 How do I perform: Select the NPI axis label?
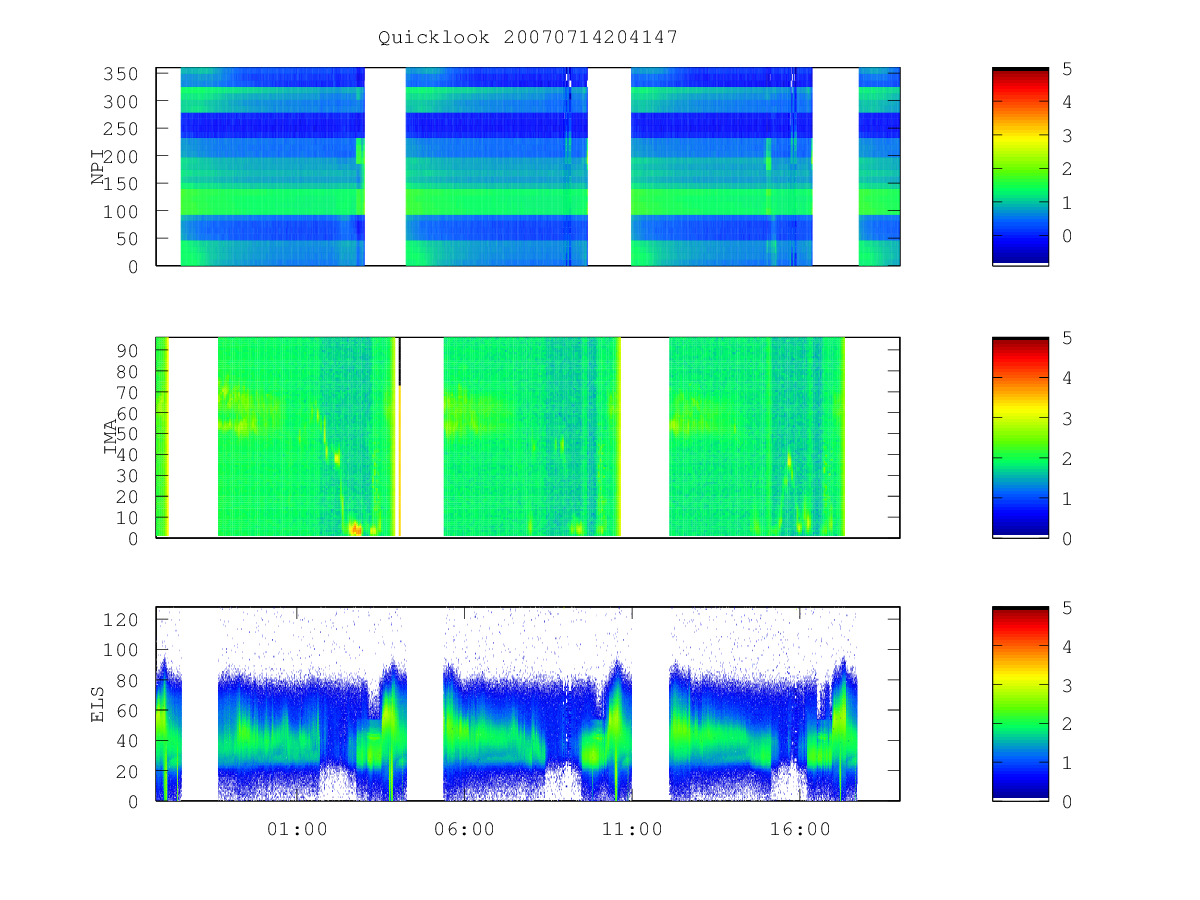(x=98, y=166)
